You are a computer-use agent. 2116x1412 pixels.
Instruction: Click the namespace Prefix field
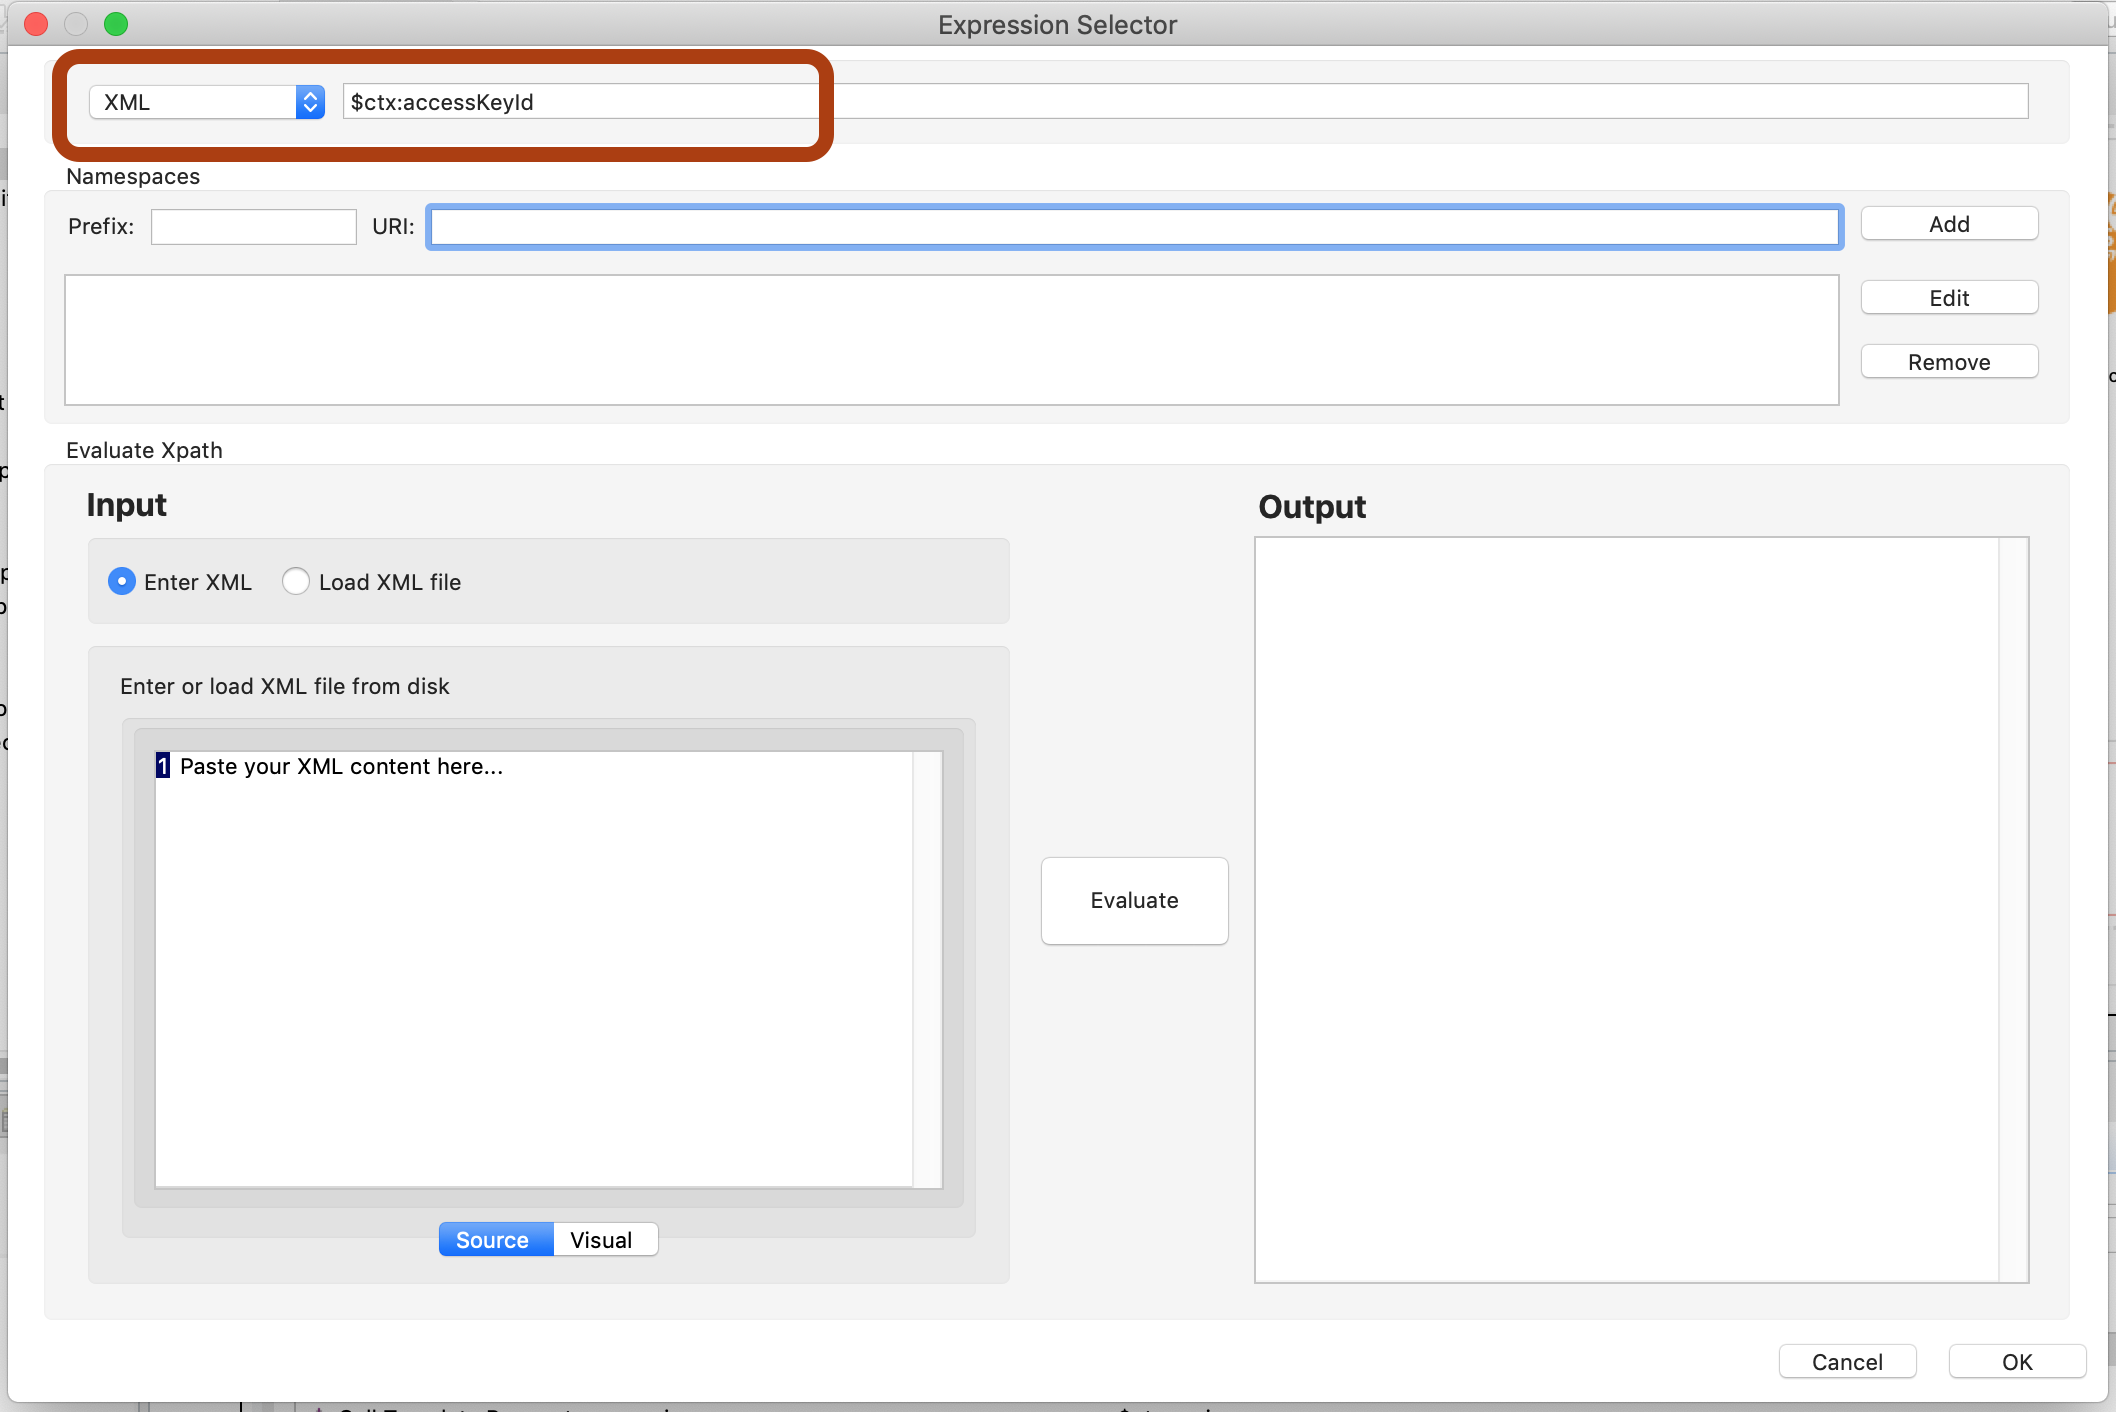click(253, 227)
